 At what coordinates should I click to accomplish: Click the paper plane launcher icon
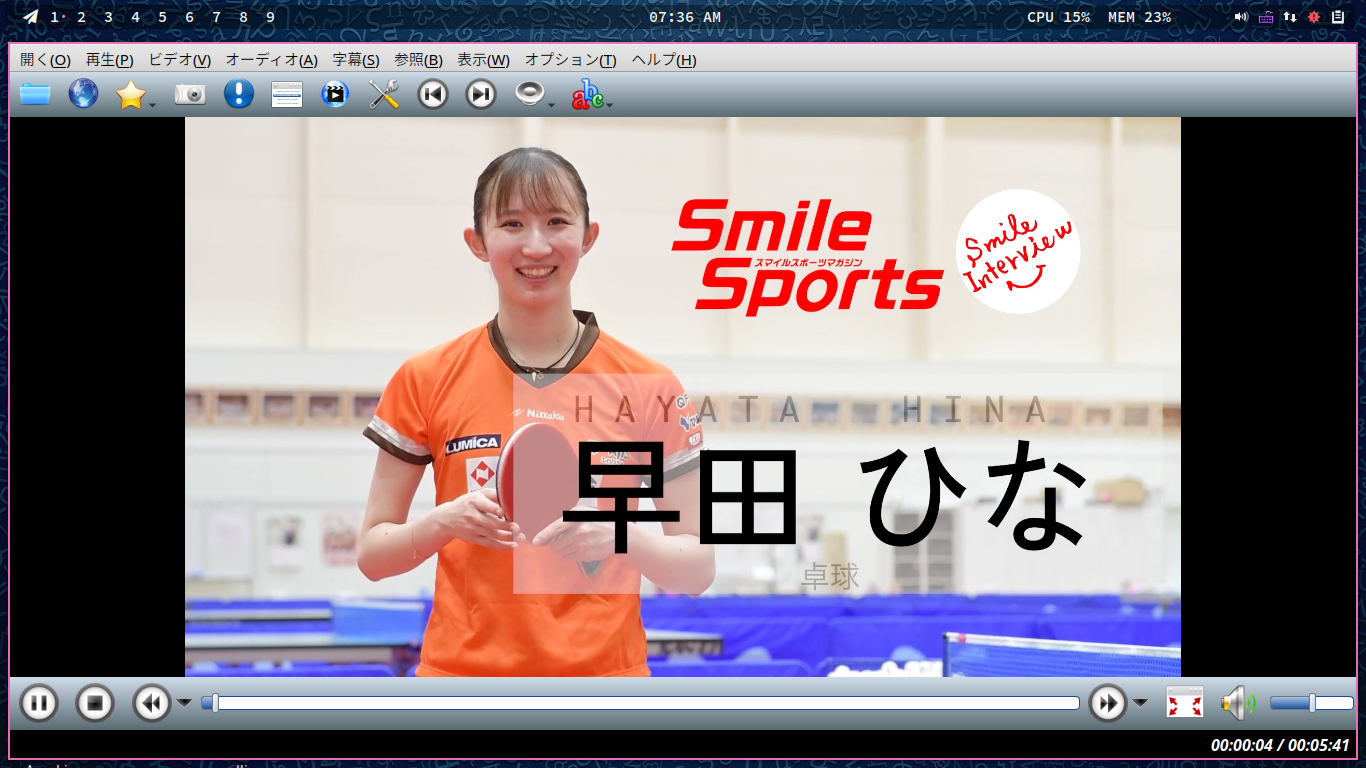31,17
